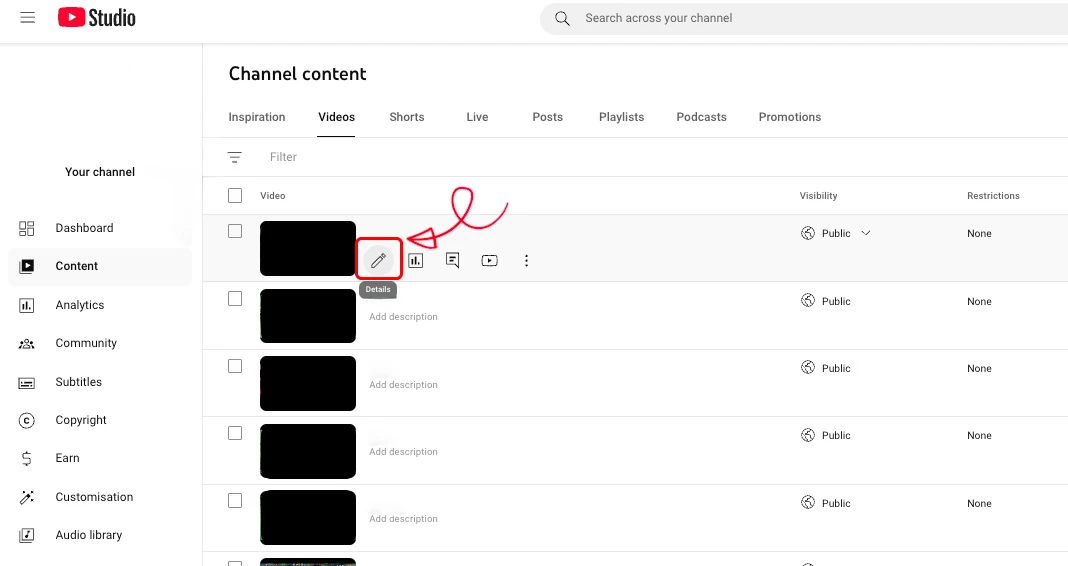Viewport: 1068px width, 566px height.
Task: Open the Dashboard sidebar icon
Action: (27, 228)
